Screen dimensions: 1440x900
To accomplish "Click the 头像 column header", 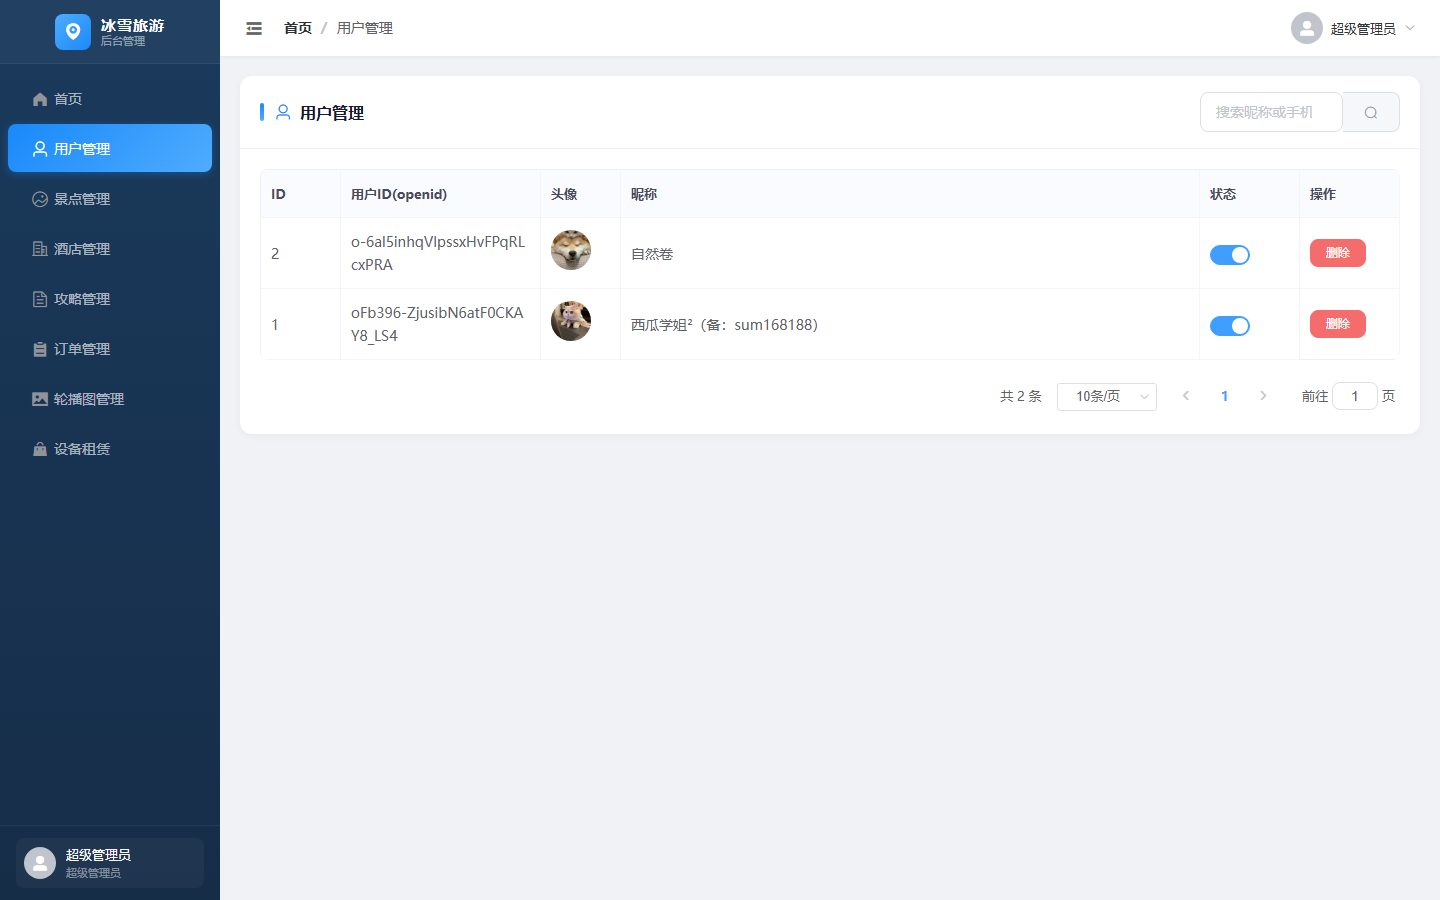I will pos(564,194).
